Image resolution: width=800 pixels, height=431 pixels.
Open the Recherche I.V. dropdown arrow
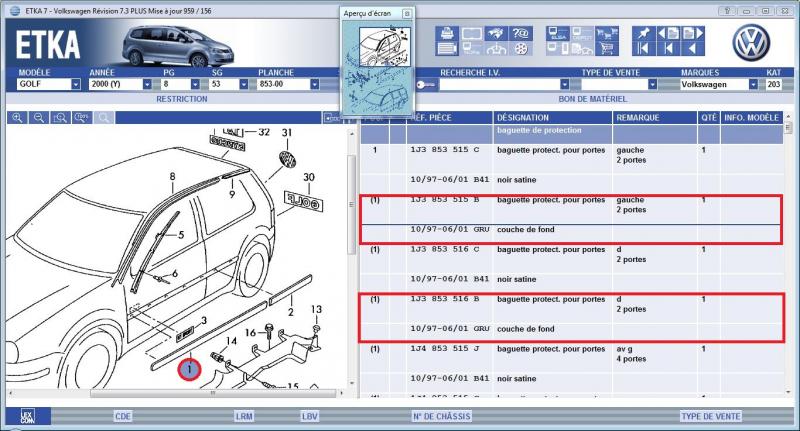[564, 84]
